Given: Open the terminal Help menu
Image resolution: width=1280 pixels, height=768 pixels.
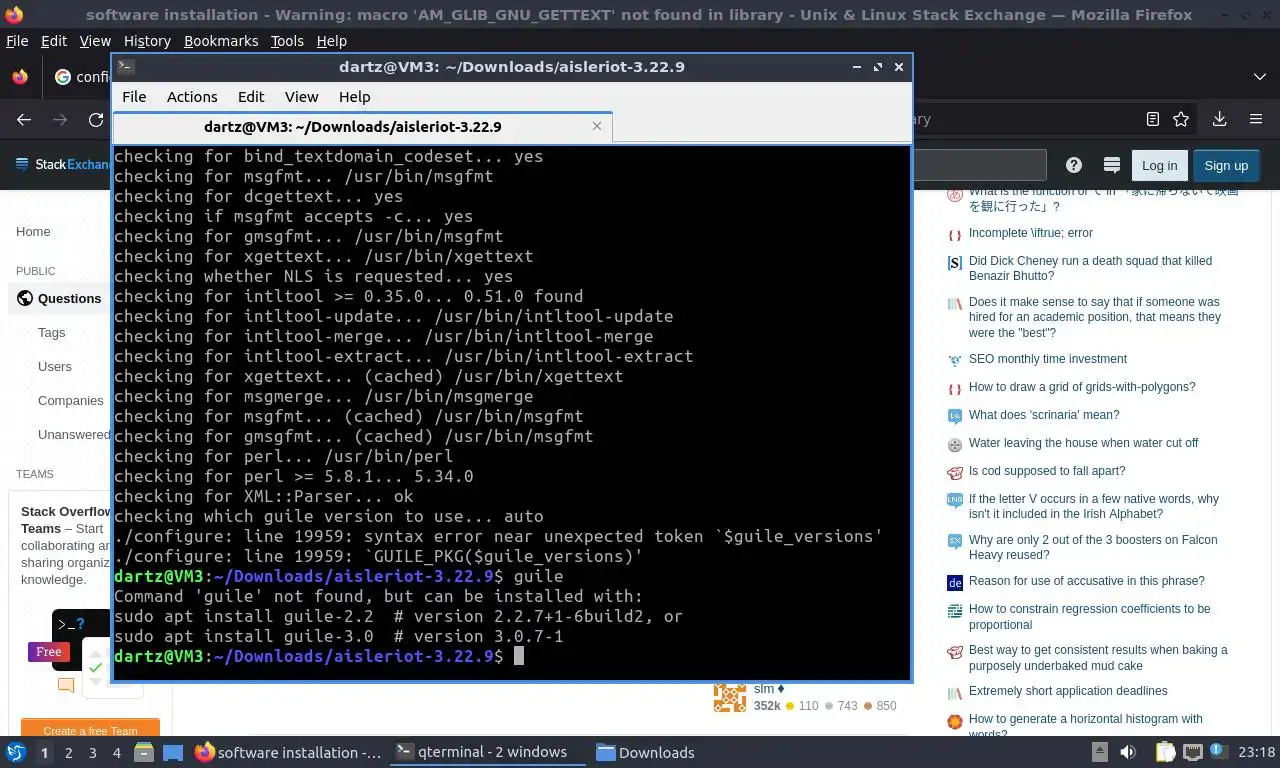Looking at the screenshot, I should (x=355, y=97).
